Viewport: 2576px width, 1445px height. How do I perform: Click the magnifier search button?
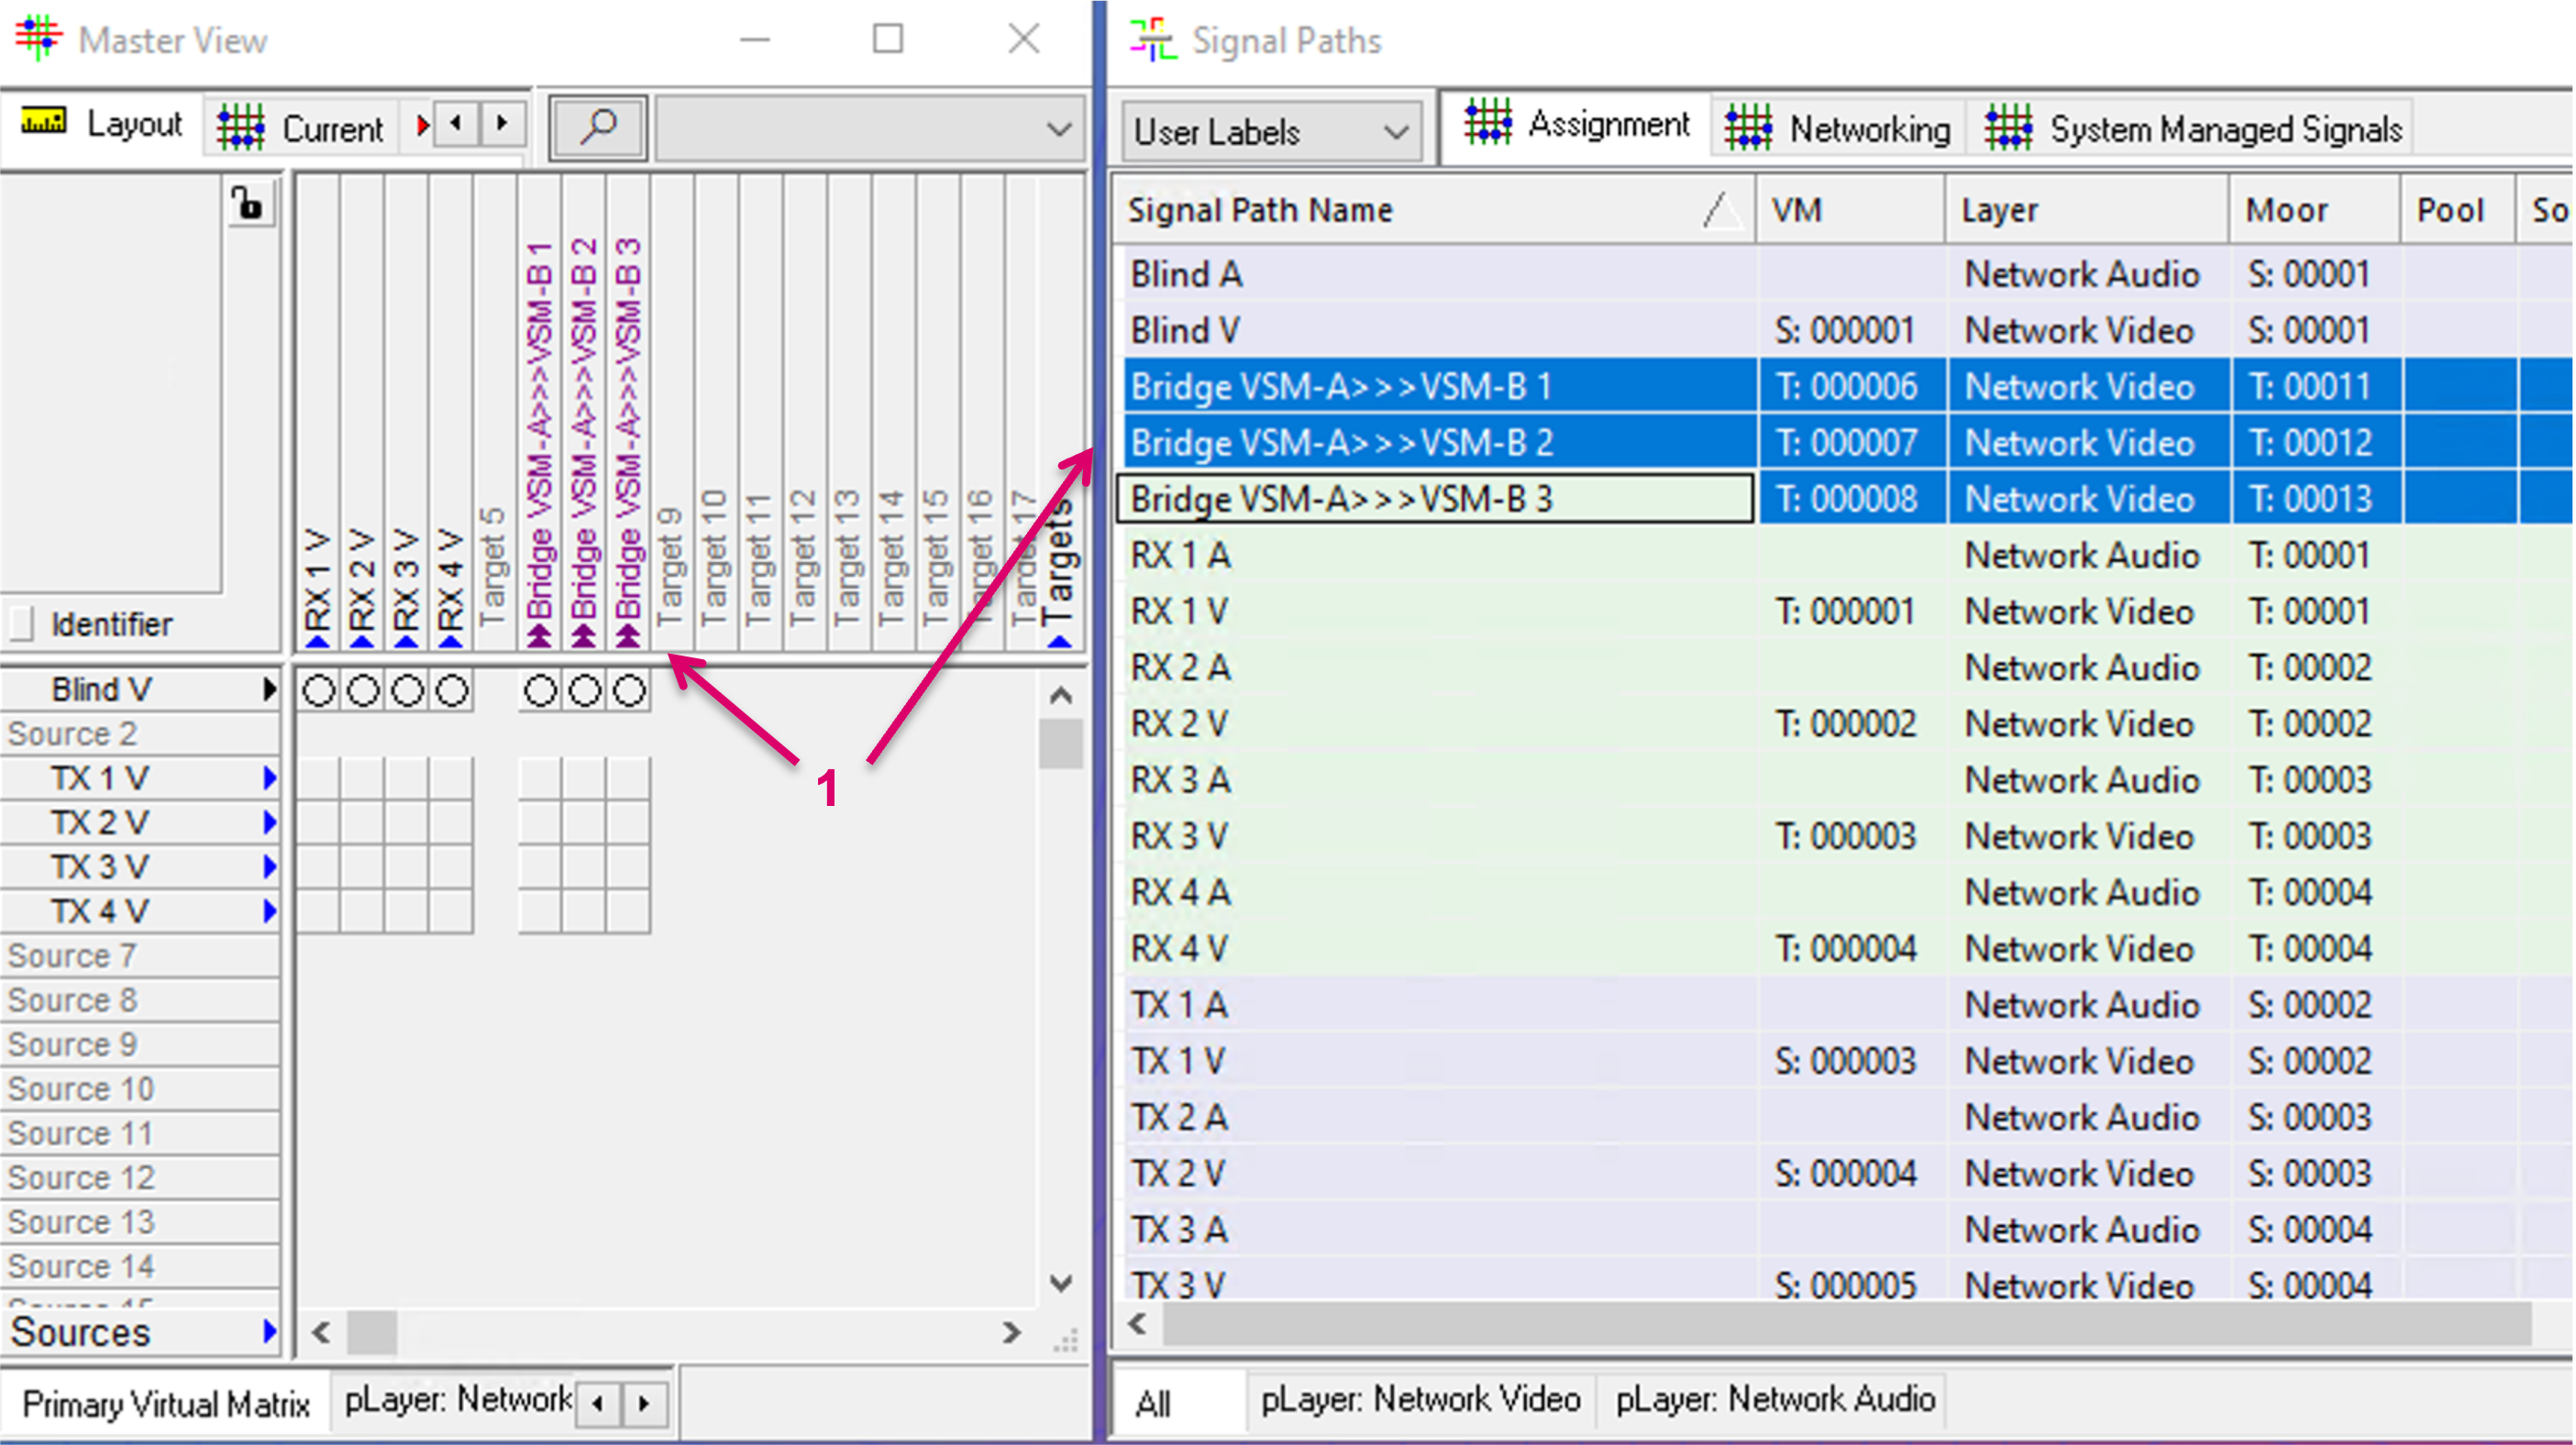click(x=598, y=128)
